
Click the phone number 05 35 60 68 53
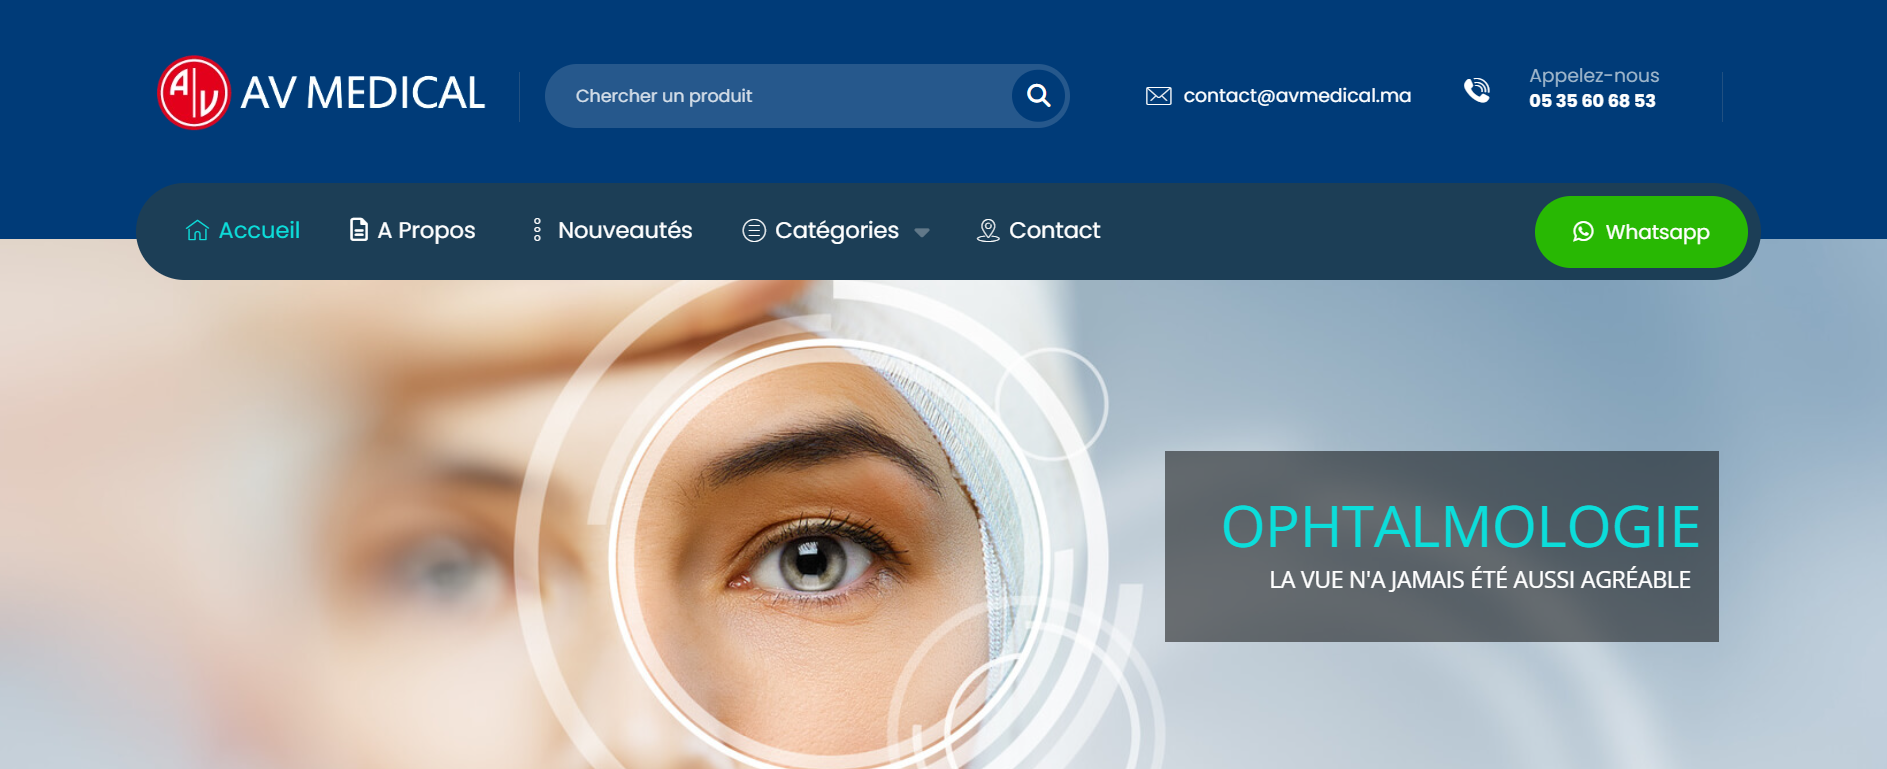point(1592,101)
